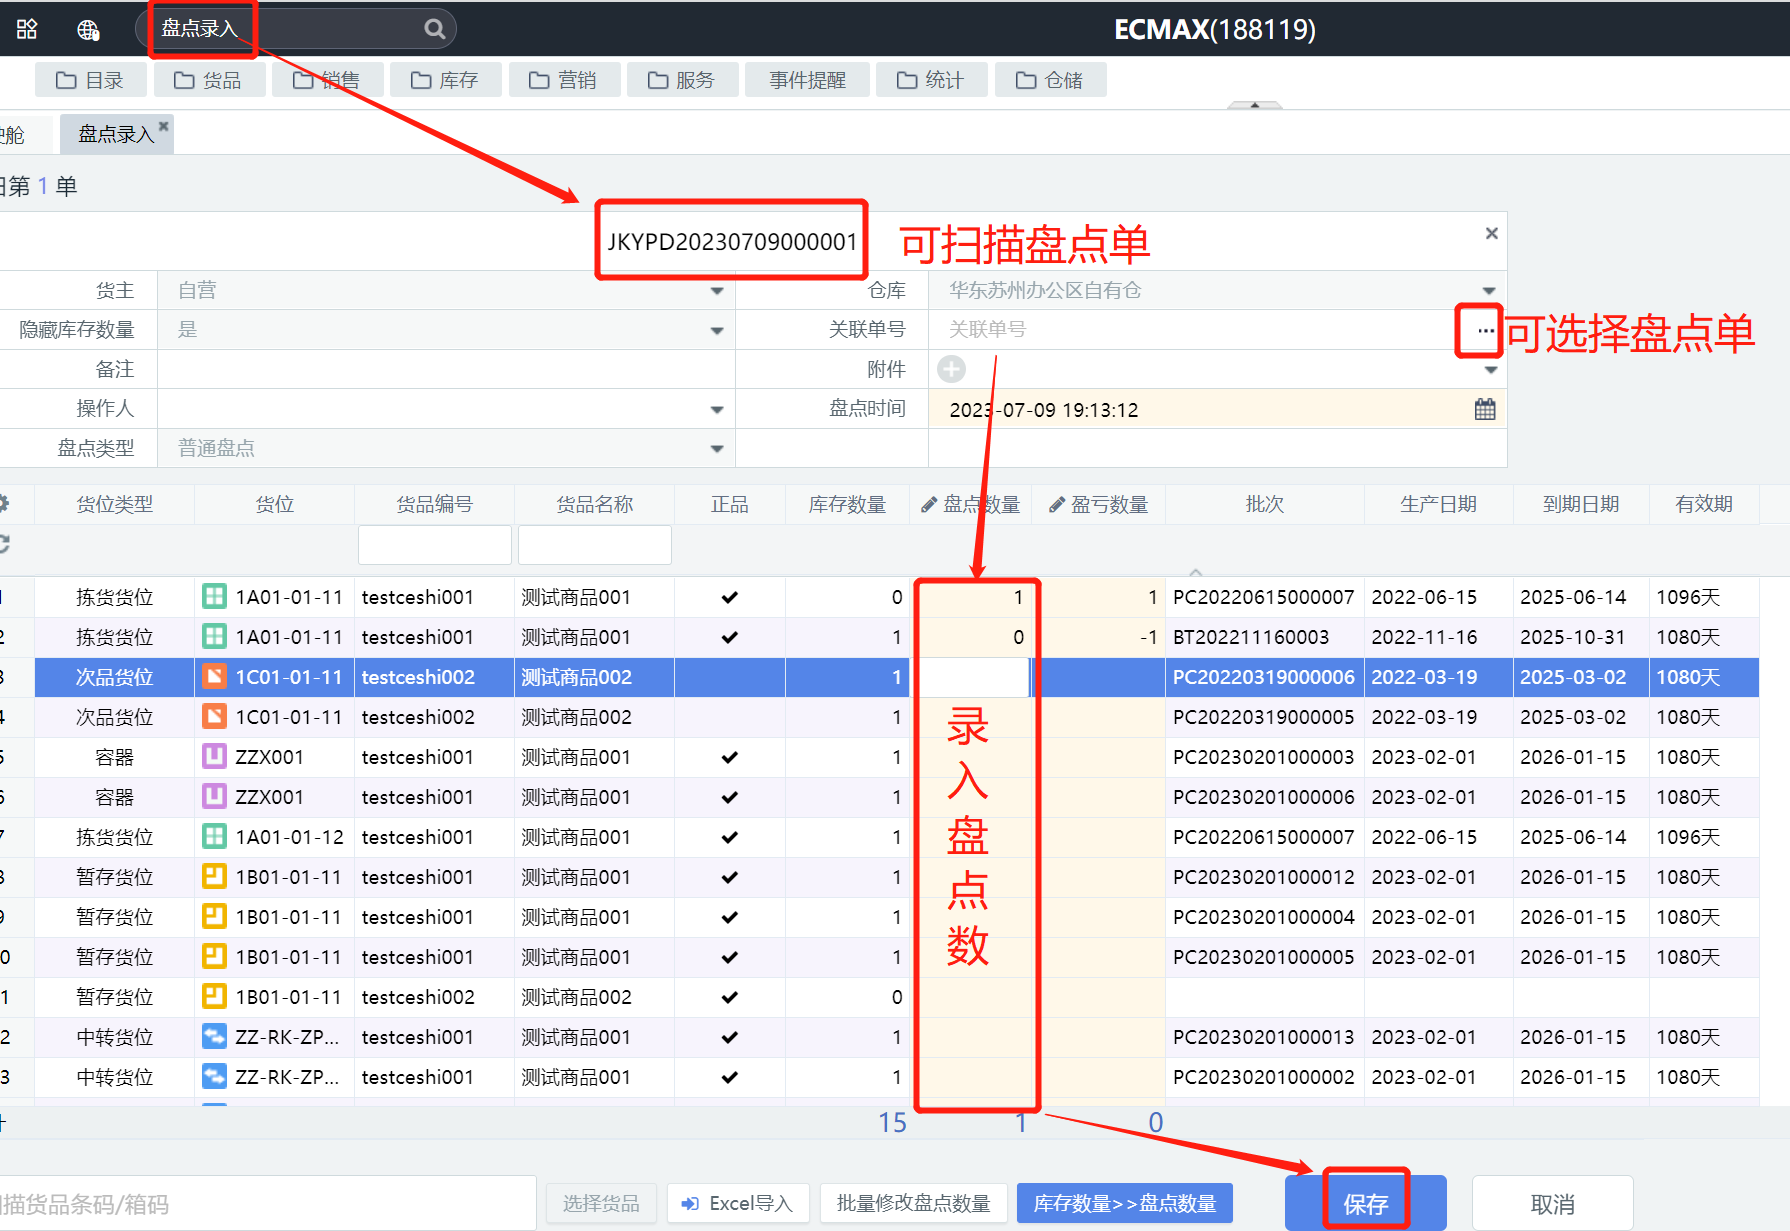Expand the 盘点类型 dropdown
1790x1231 pixels.
click(x=717, y=449)
